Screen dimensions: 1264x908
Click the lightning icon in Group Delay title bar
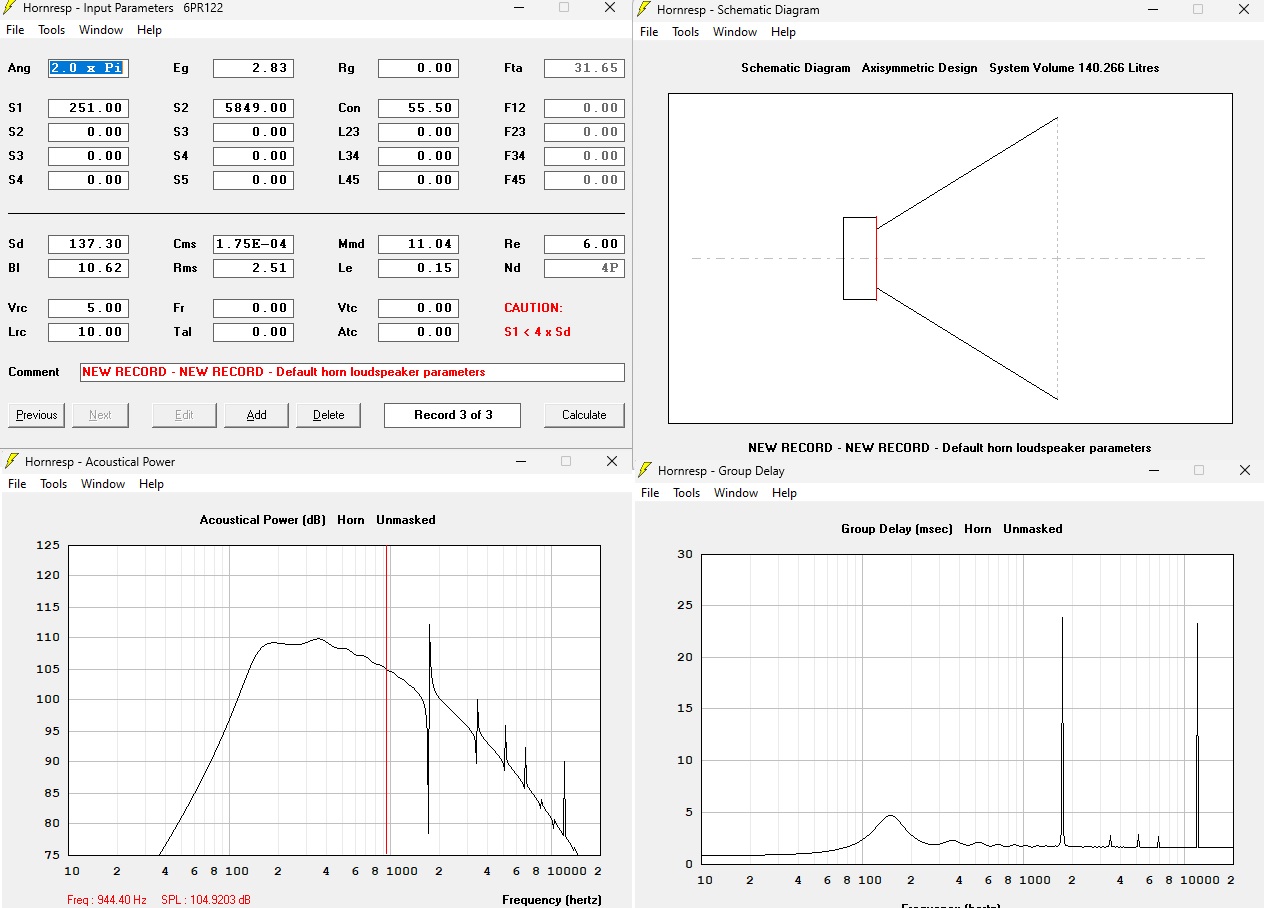point(645,470)
